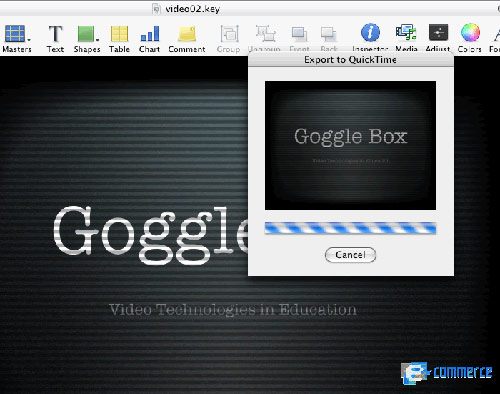
Task: Cancel the QuickTime export
Action: tap(350, 255)
